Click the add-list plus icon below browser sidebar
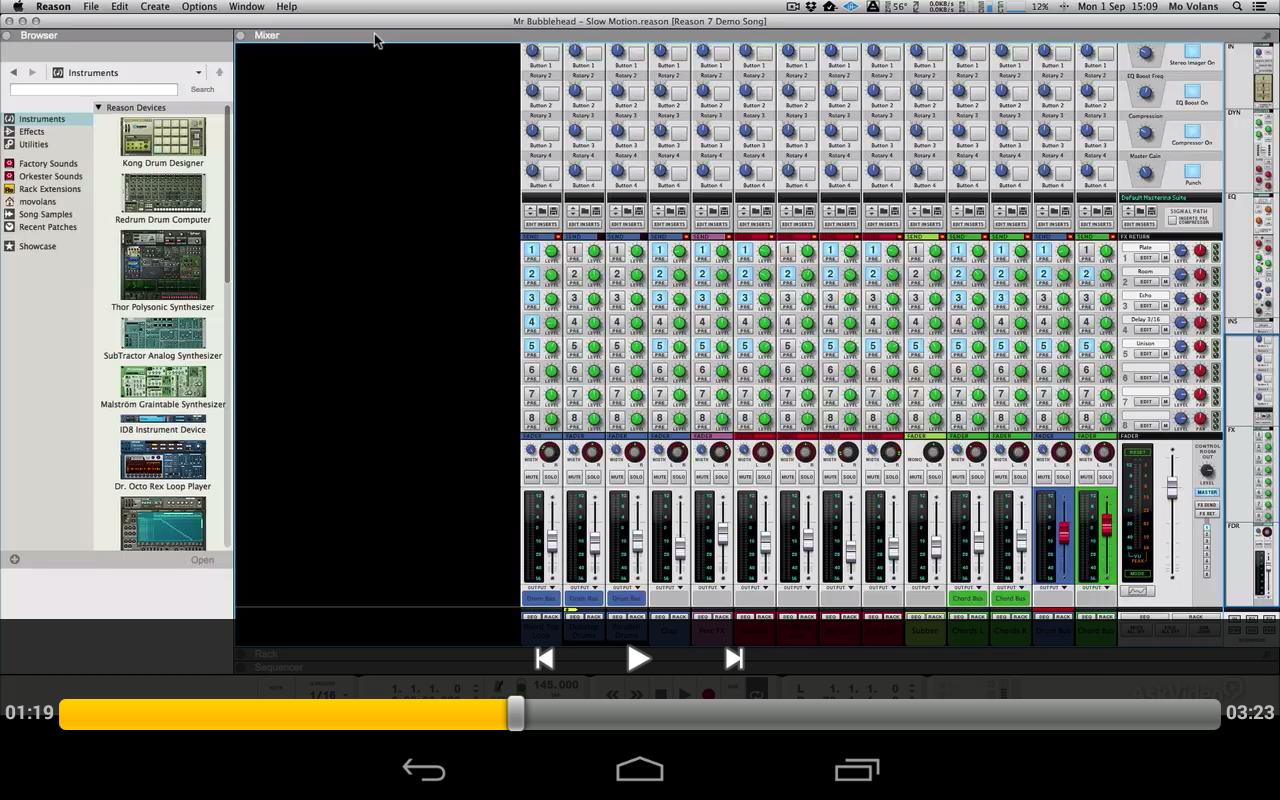Image resolution: width=1280 pixels, height=800 pixels. pyautogui.click(x=15, y=559)
